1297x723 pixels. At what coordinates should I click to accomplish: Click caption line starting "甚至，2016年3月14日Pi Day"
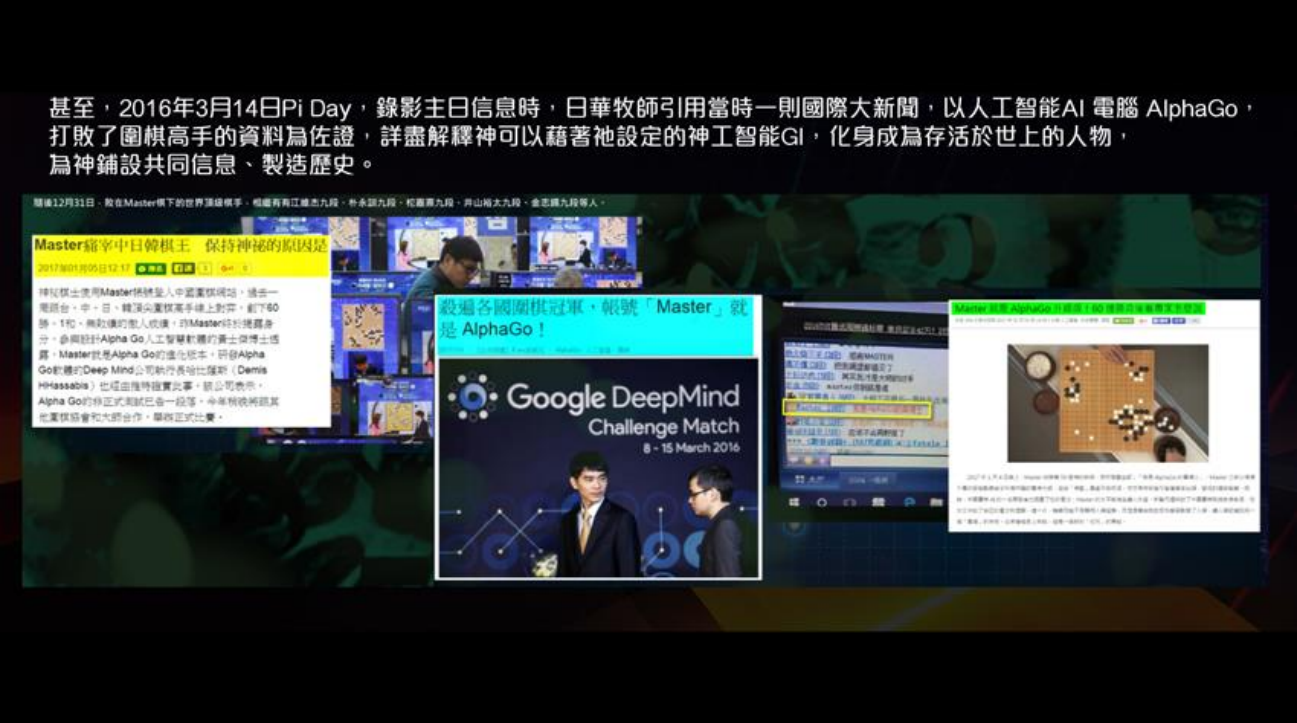click(x=650, y=108)
